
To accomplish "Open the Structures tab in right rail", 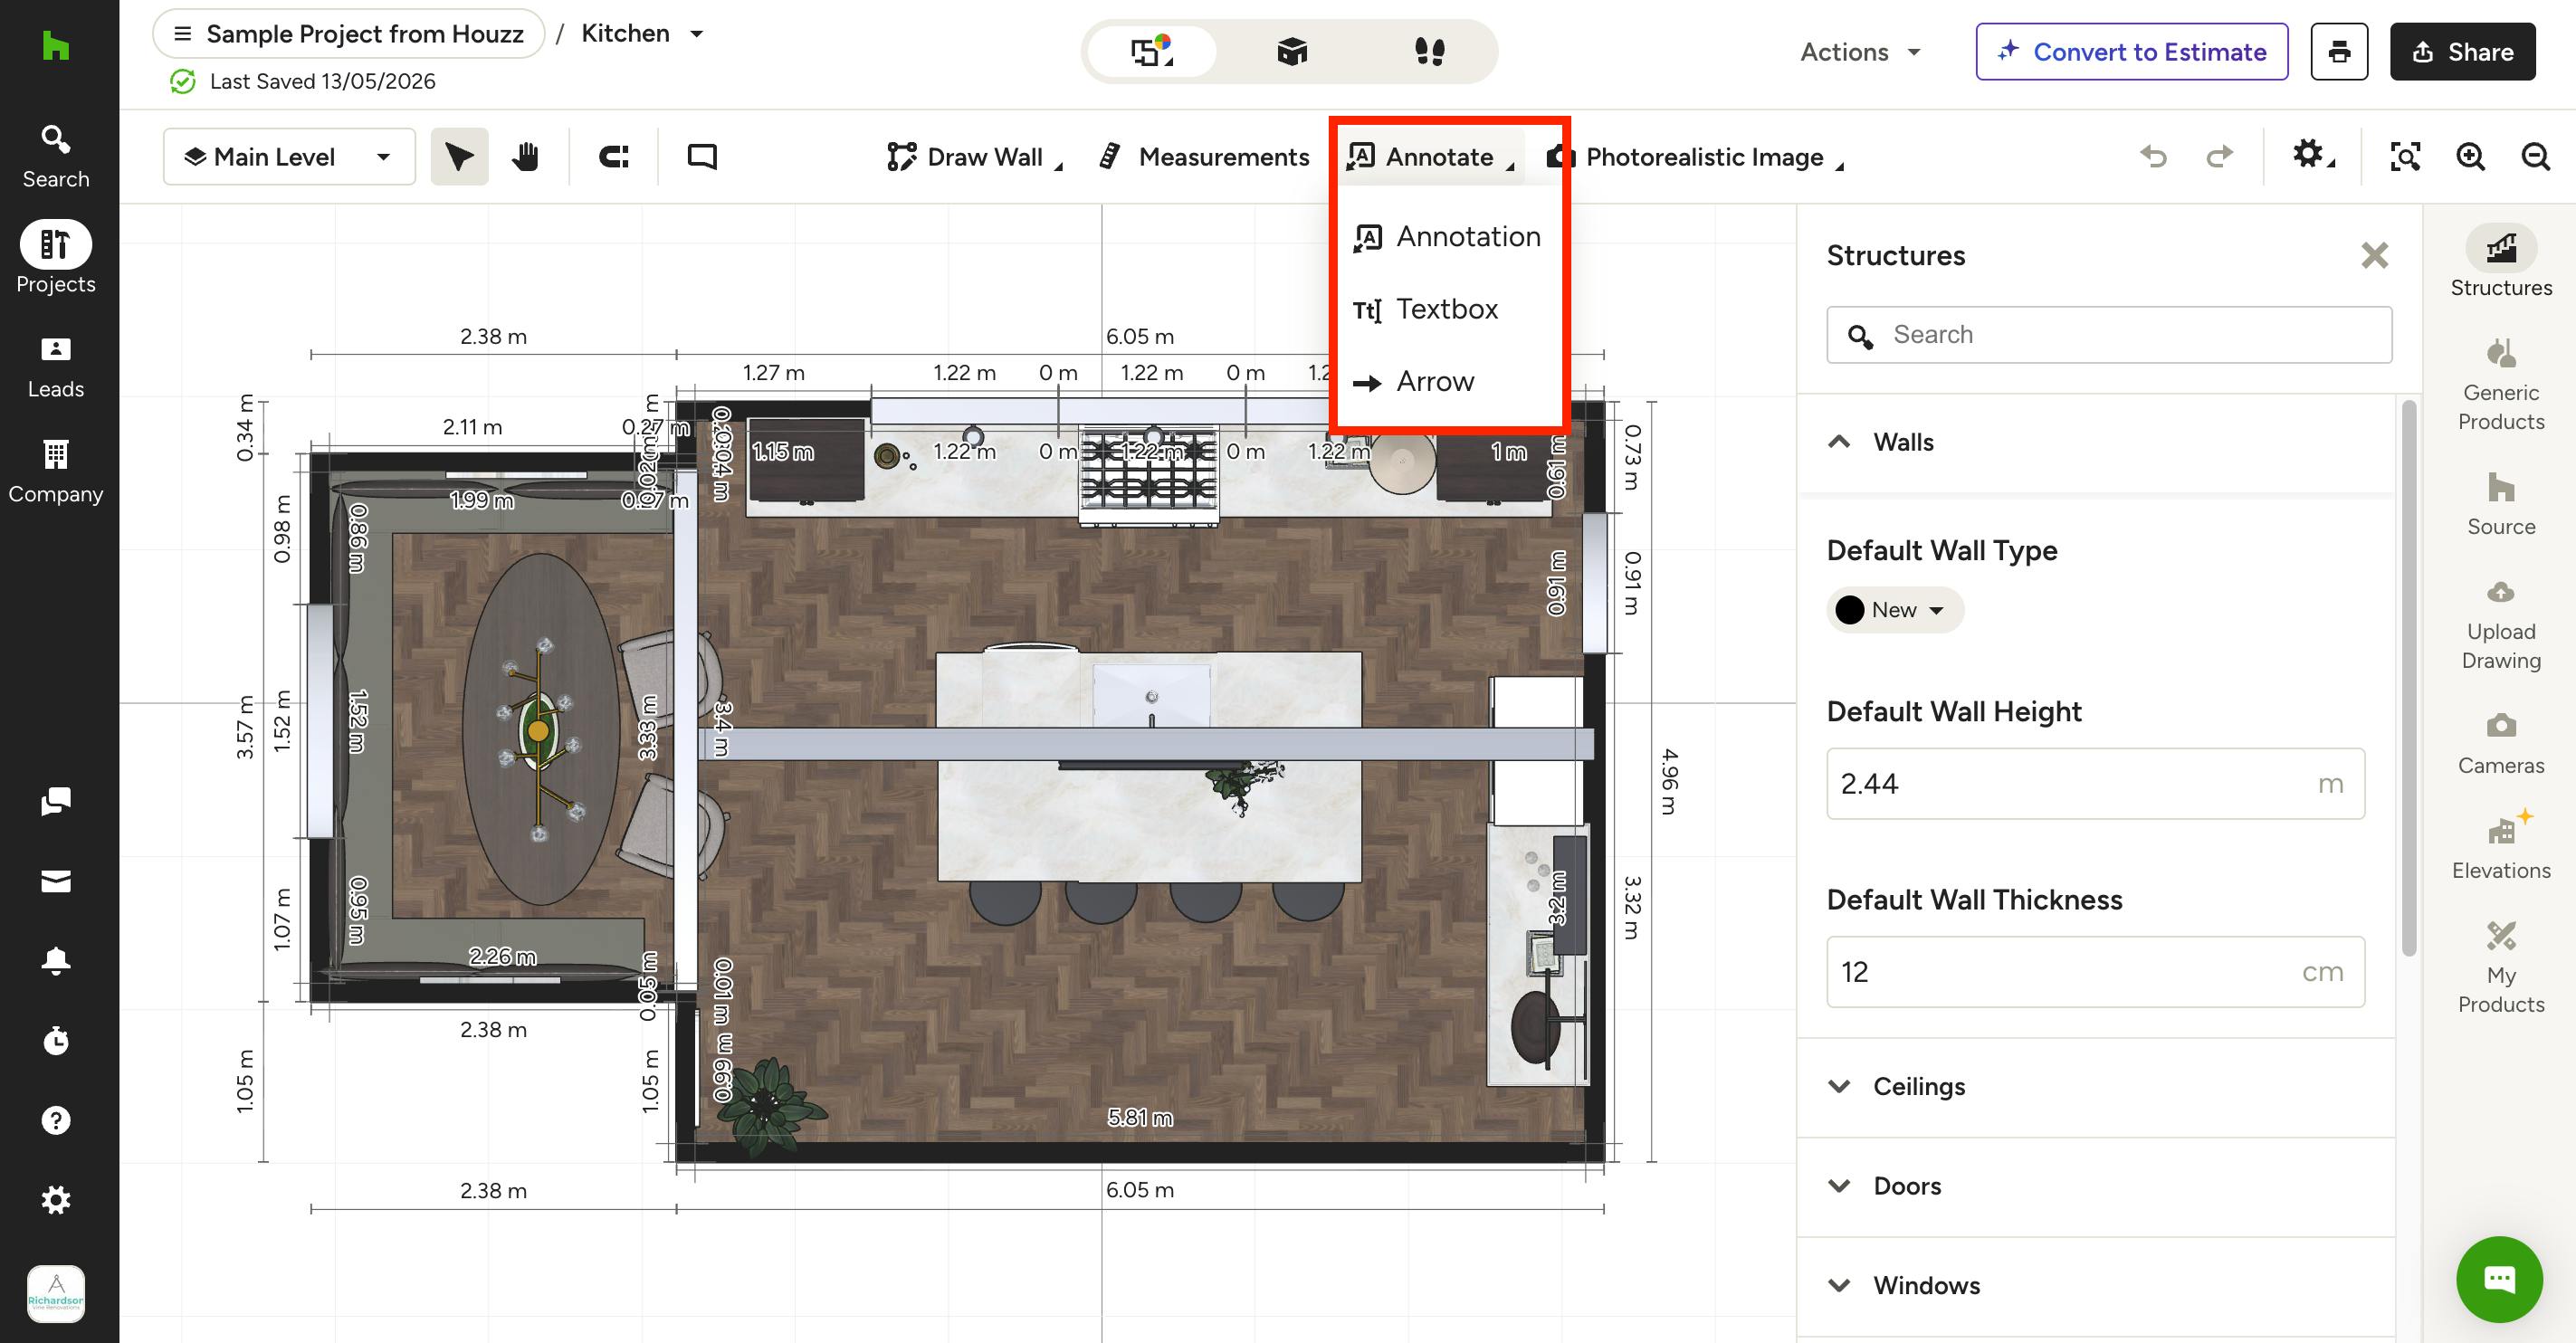I will [x=2501, y=262].
